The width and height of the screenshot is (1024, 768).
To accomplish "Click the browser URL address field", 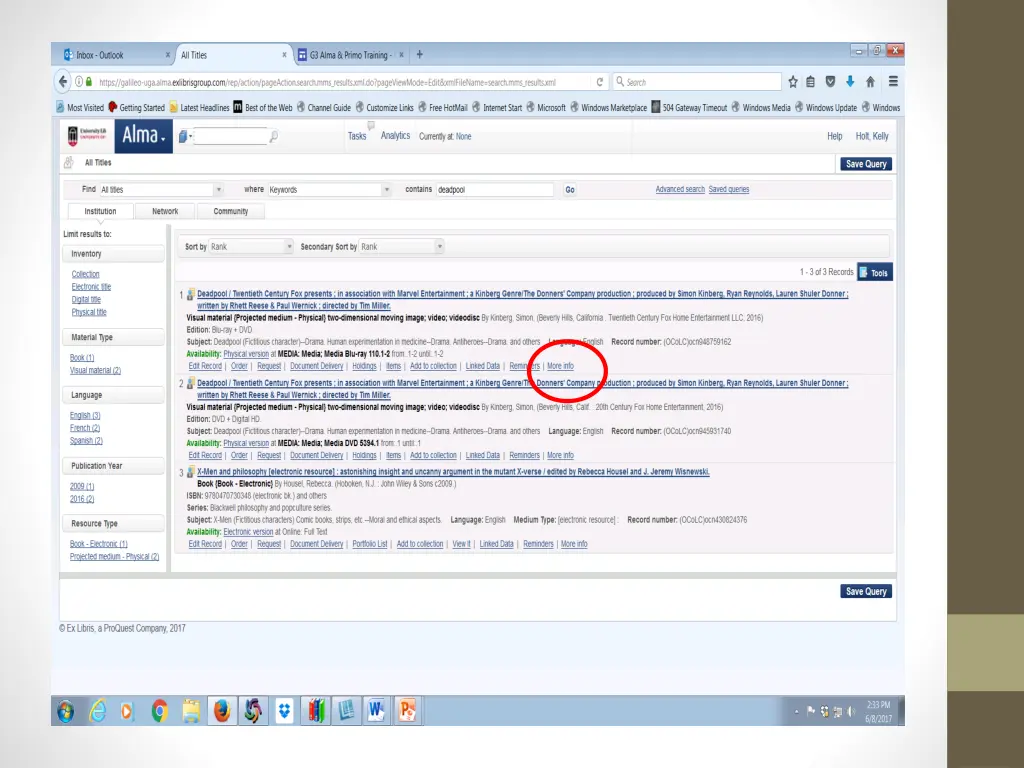I will 340,82.
